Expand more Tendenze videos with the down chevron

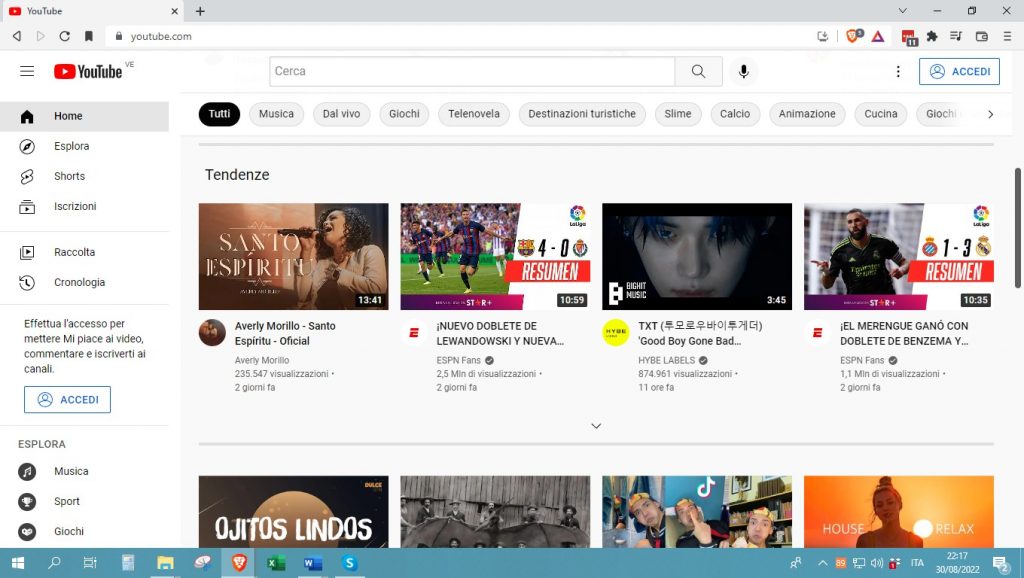coord(596,425)
